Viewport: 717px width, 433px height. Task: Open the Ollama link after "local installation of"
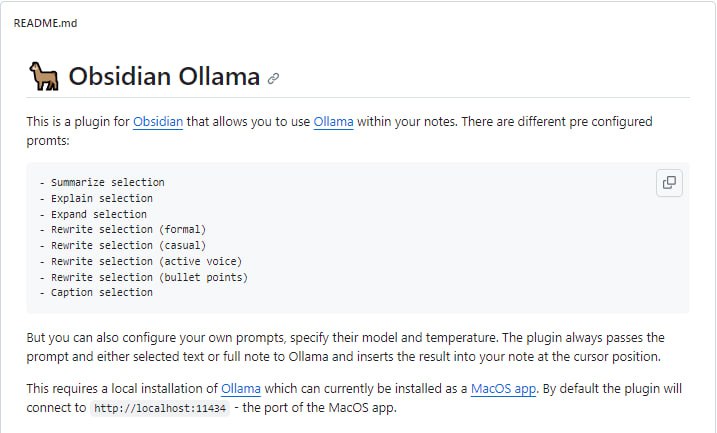point(240,388)
